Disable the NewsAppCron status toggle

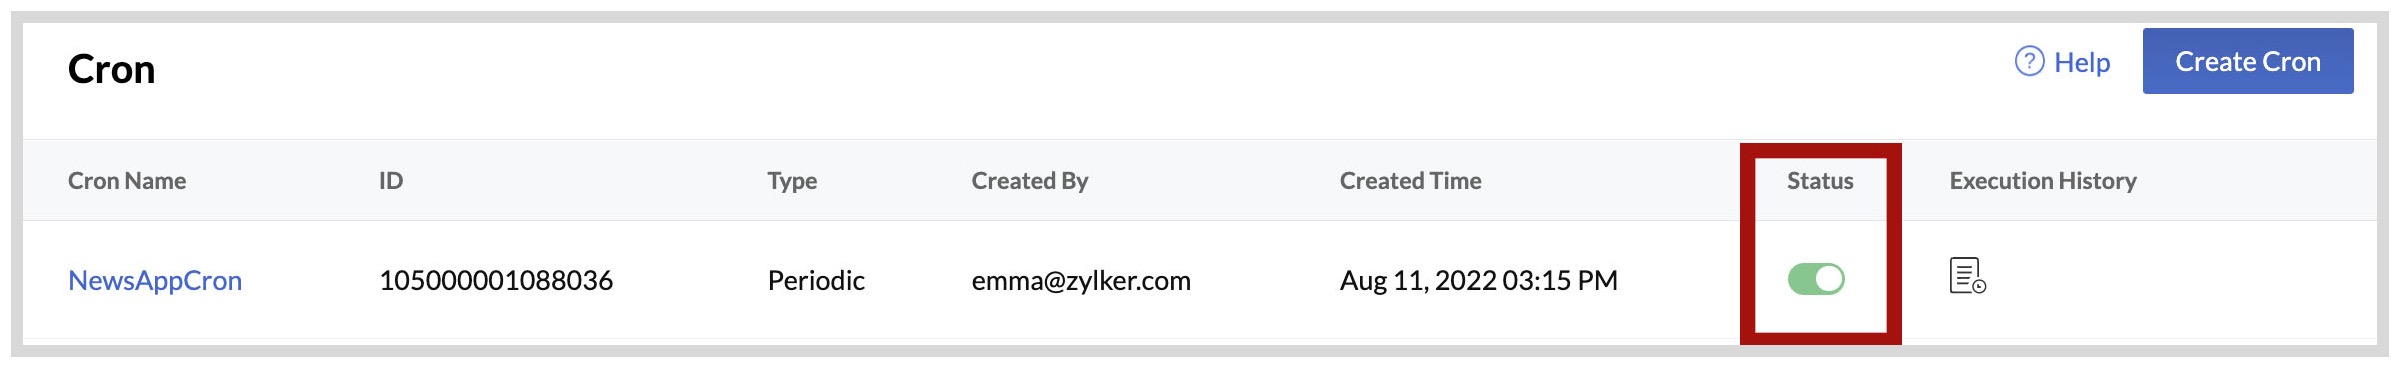coord(1816,279)
